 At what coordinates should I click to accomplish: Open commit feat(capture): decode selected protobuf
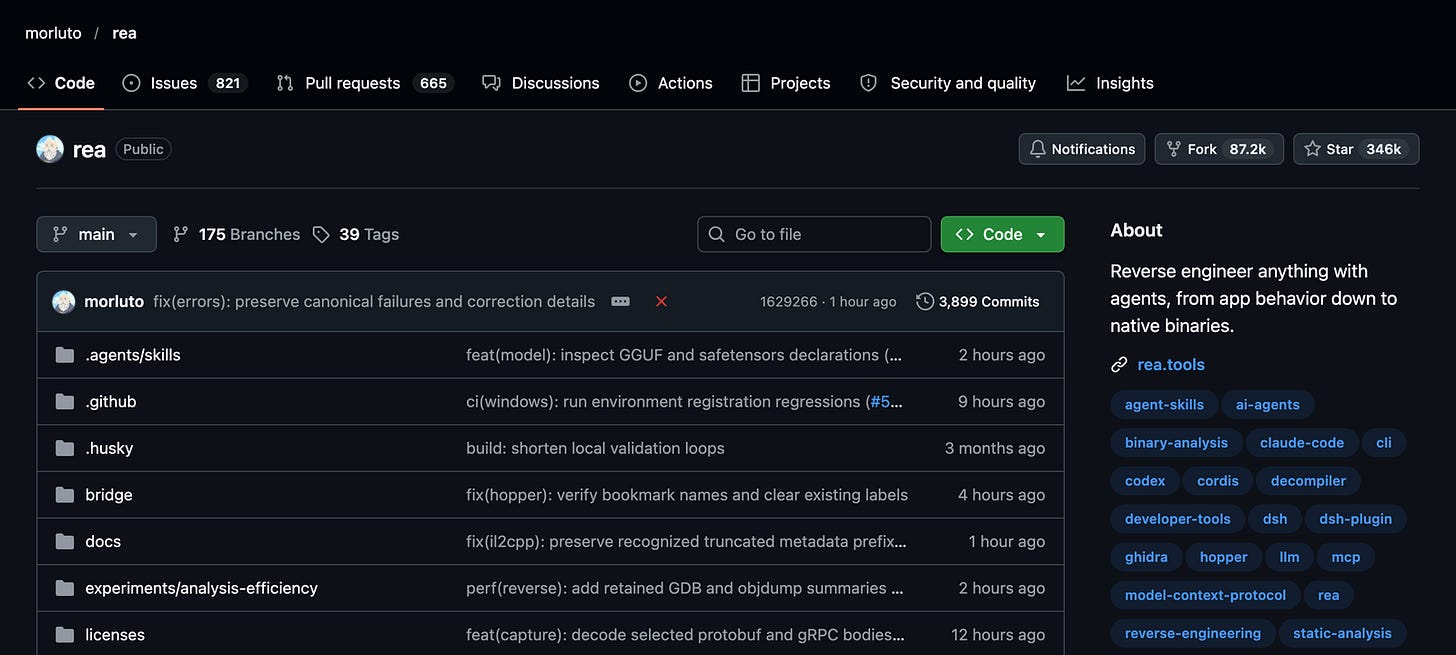click(x=685, y=635)
